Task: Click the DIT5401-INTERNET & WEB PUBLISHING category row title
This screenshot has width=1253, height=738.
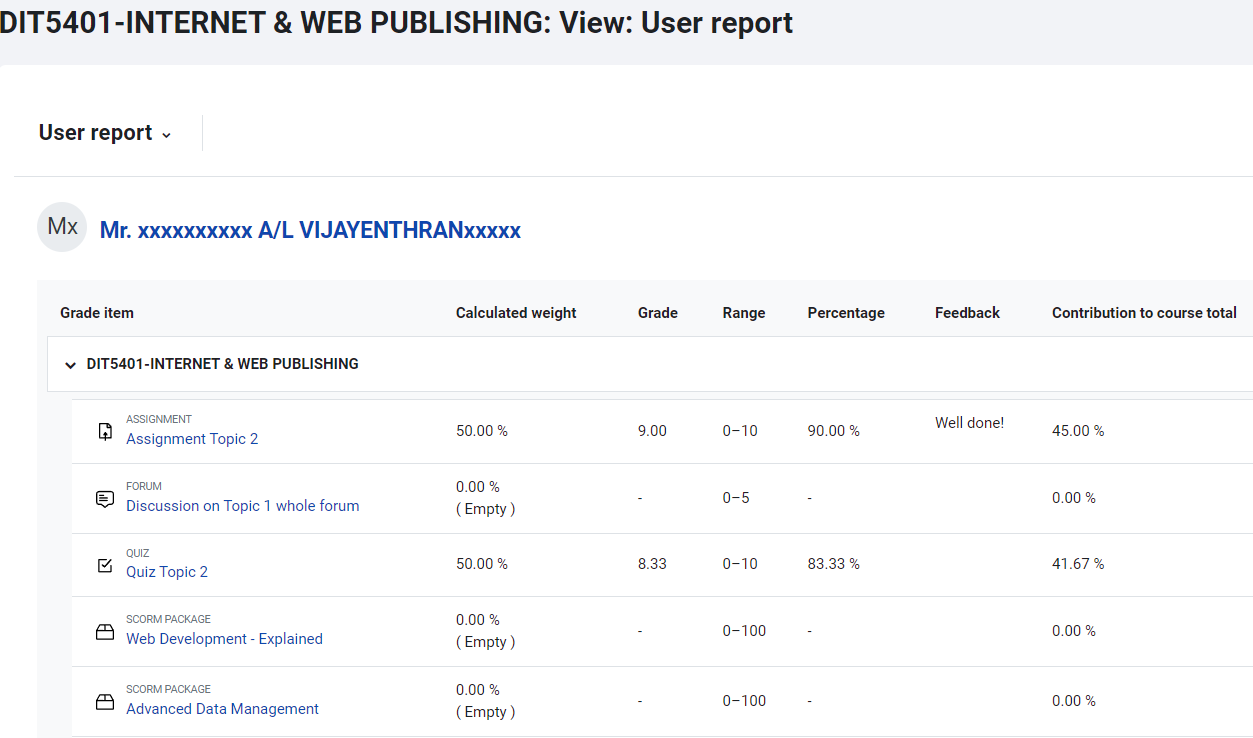Action: tap(222, 364)
